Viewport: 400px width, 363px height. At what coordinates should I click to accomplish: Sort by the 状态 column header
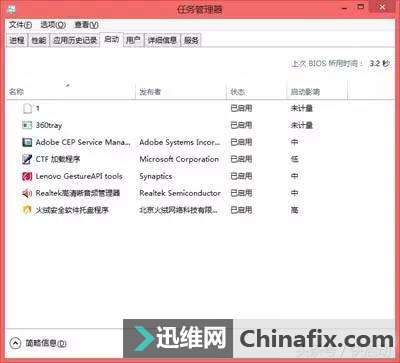[x=257, y=91]
